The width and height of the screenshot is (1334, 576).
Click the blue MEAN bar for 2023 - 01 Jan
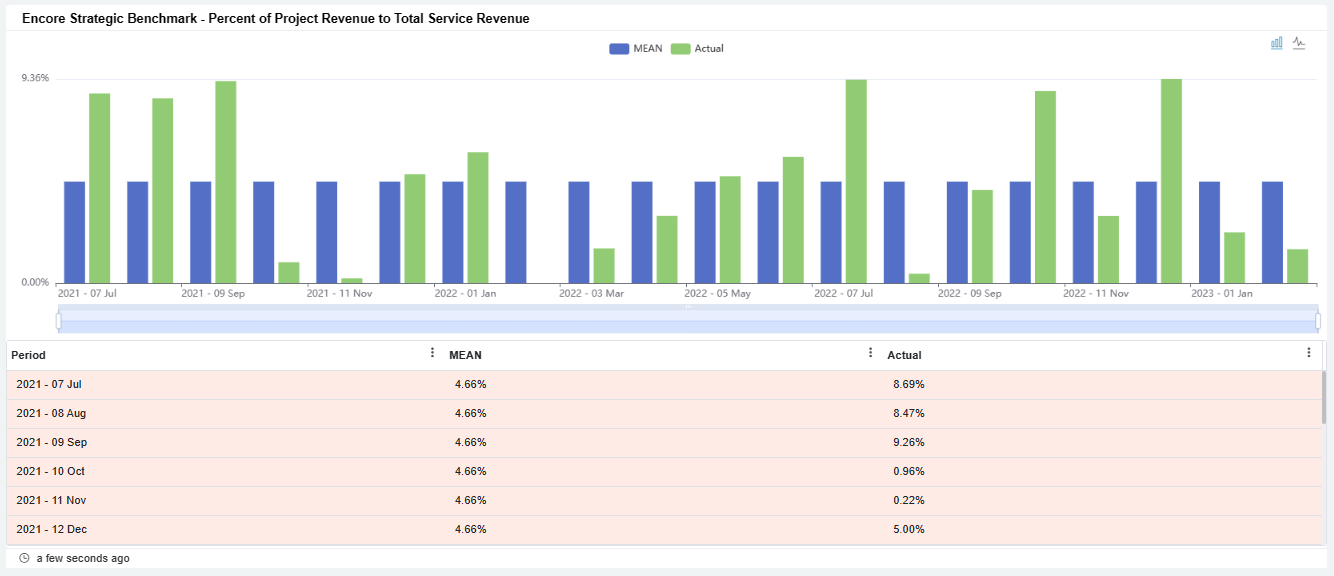[1209, 232]
